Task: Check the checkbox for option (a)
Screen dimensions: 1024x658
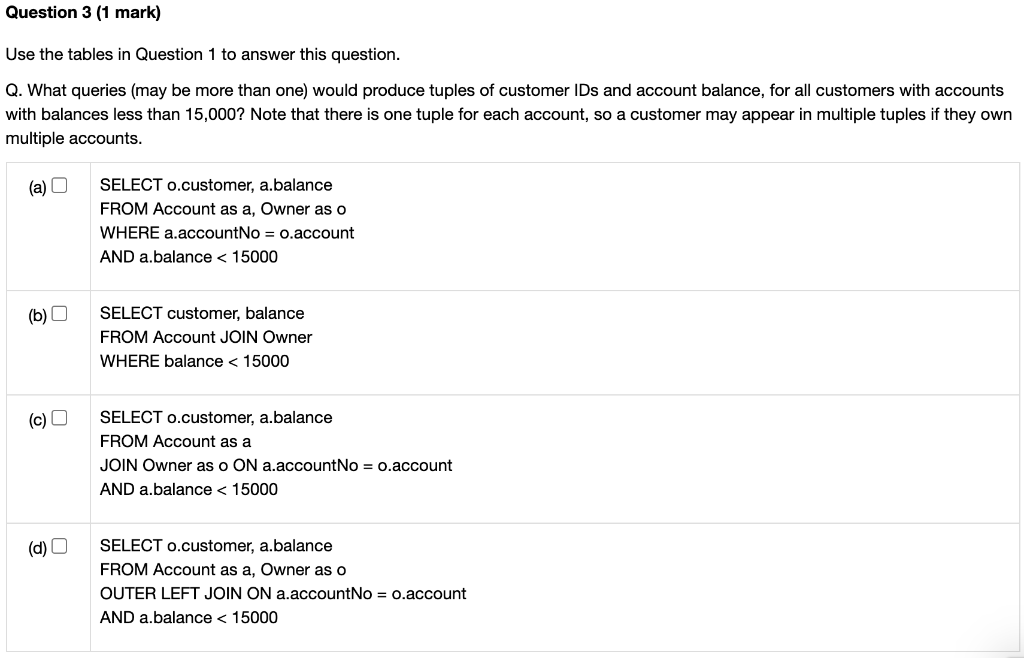Action: tap(59, 184)
